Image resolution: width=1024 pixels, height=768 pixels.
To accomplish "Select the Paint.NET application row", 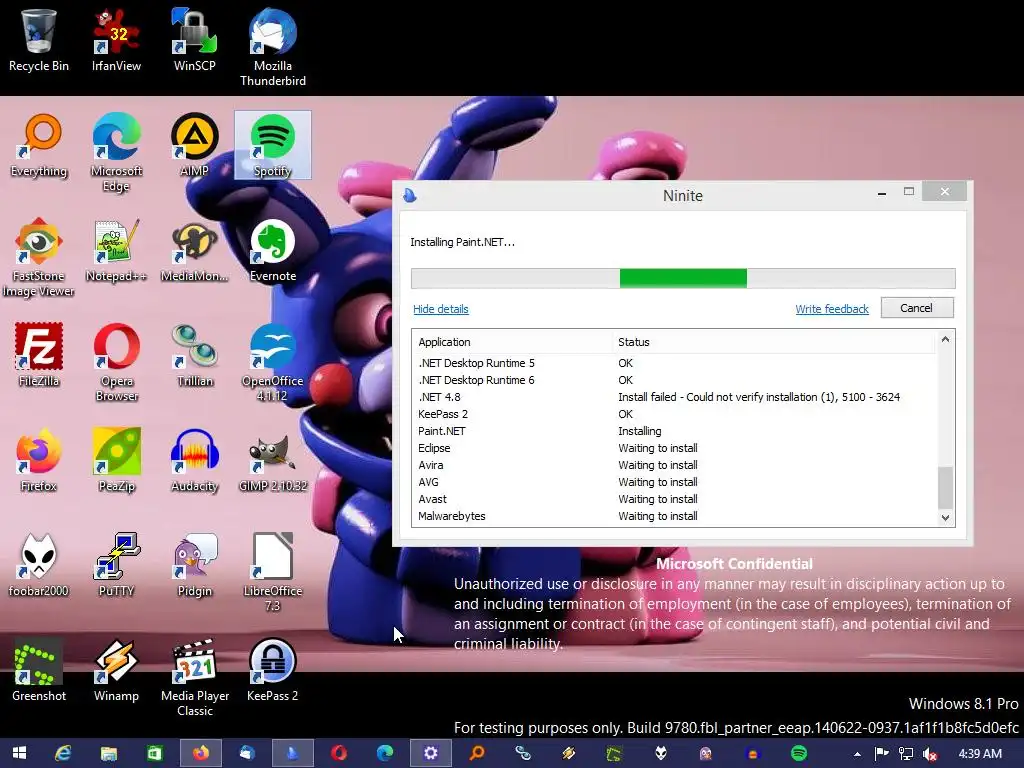I will pyautogui.click(x=676, y=431).
